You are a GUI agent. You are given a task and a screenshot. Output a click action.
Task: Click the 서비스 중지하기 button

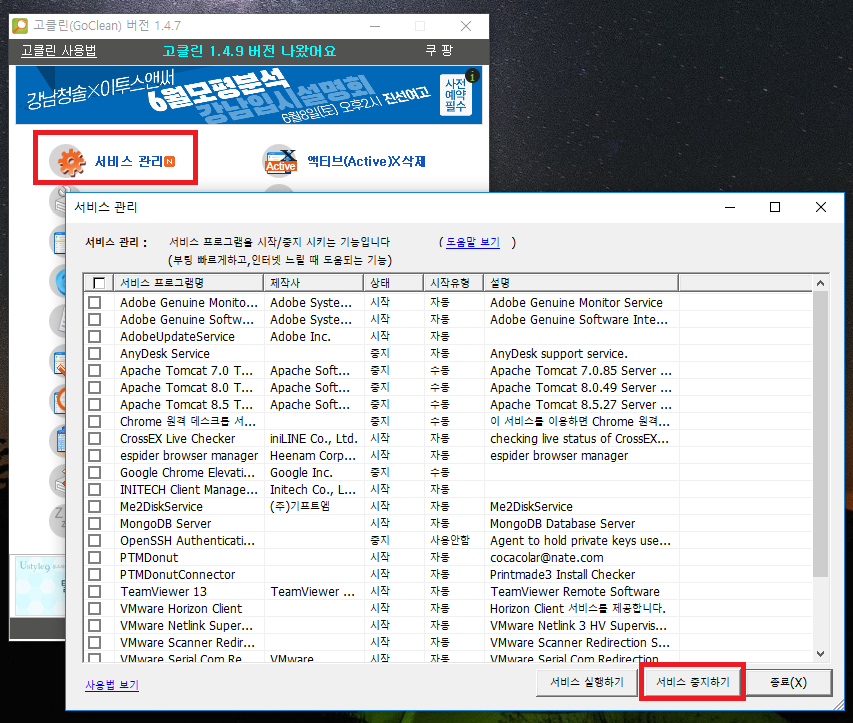pyautogui.click(x=692, y=682)
